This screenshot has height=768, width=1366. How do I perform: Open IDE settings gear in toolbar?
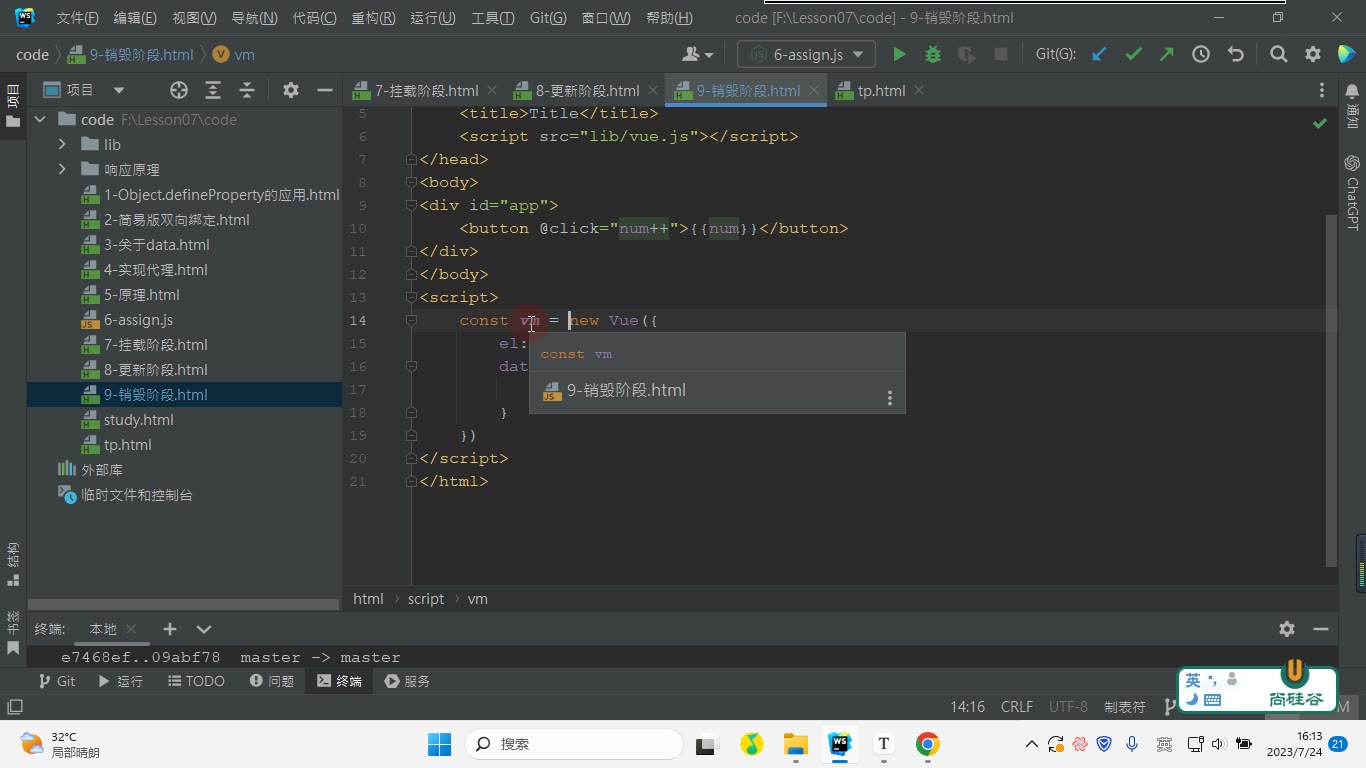(1313, 54)
